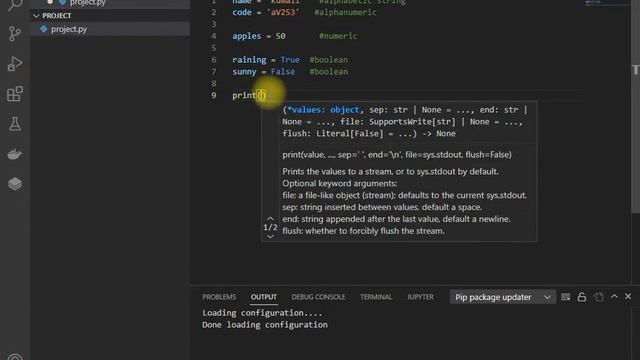Open the Run and Debug view
The height and width of the screenshot is (360, 640).
click(x=15, y=64)
